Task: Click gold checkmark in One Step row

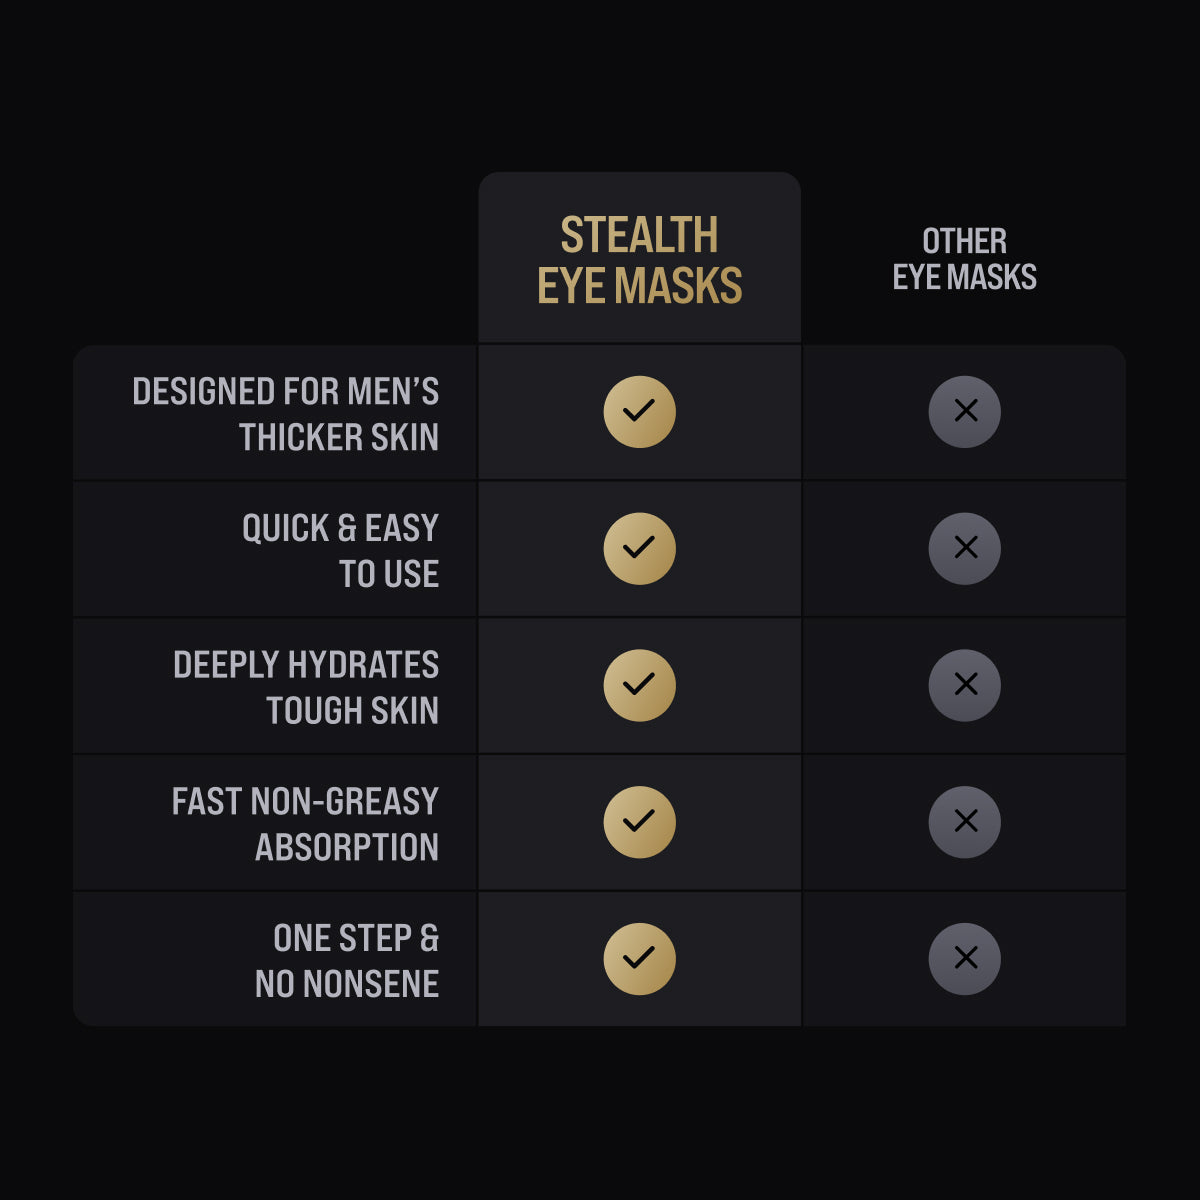Action: pos(639,959)
